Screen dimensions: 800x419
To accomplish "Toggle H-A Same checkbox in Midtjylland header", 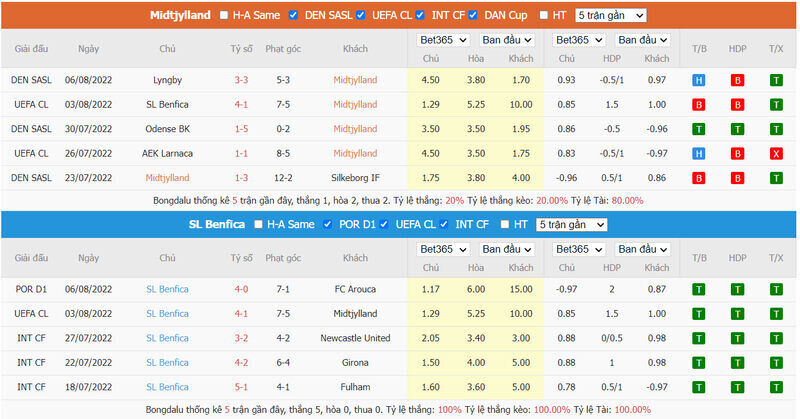I will 223,15.
